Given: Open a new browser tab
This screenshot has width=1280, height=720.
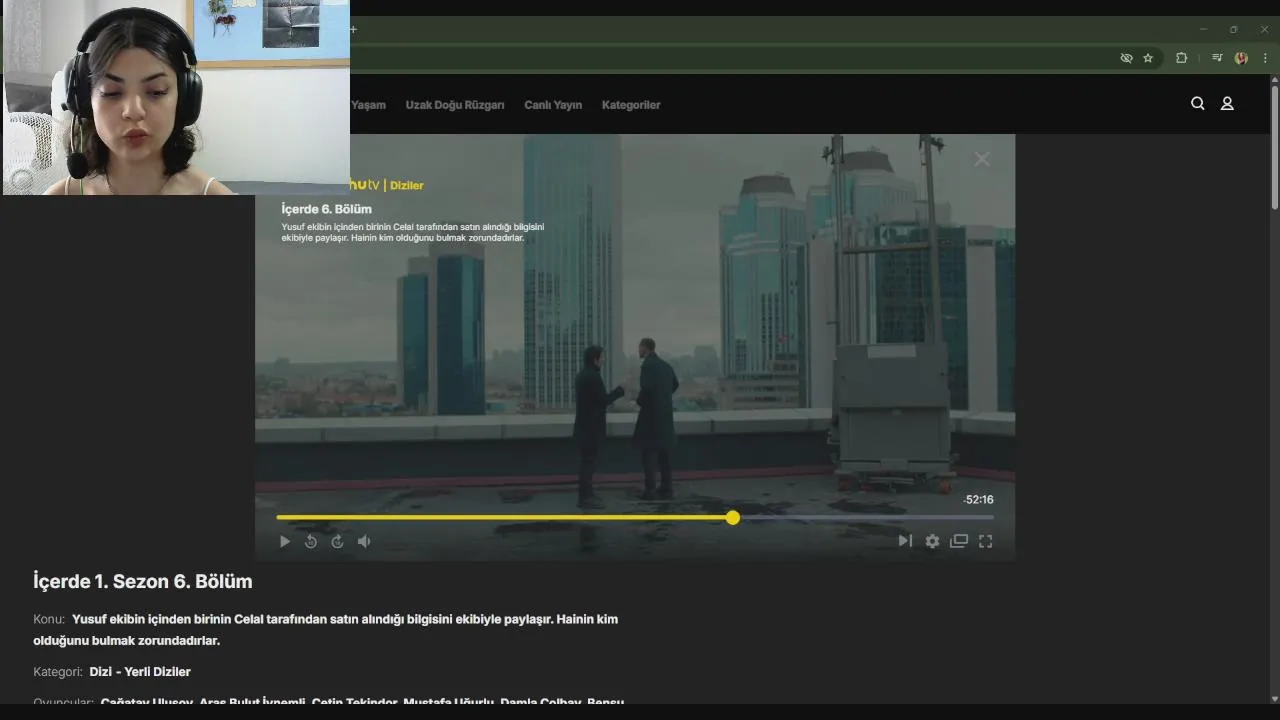Looking at the screenshot, I should coord(353,29).
